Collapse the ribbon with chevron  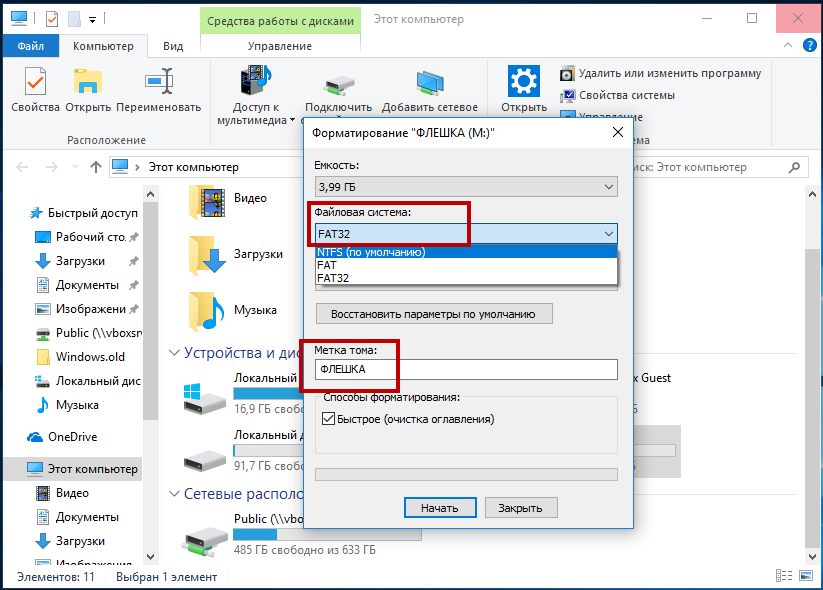click(x=788, y=46)
